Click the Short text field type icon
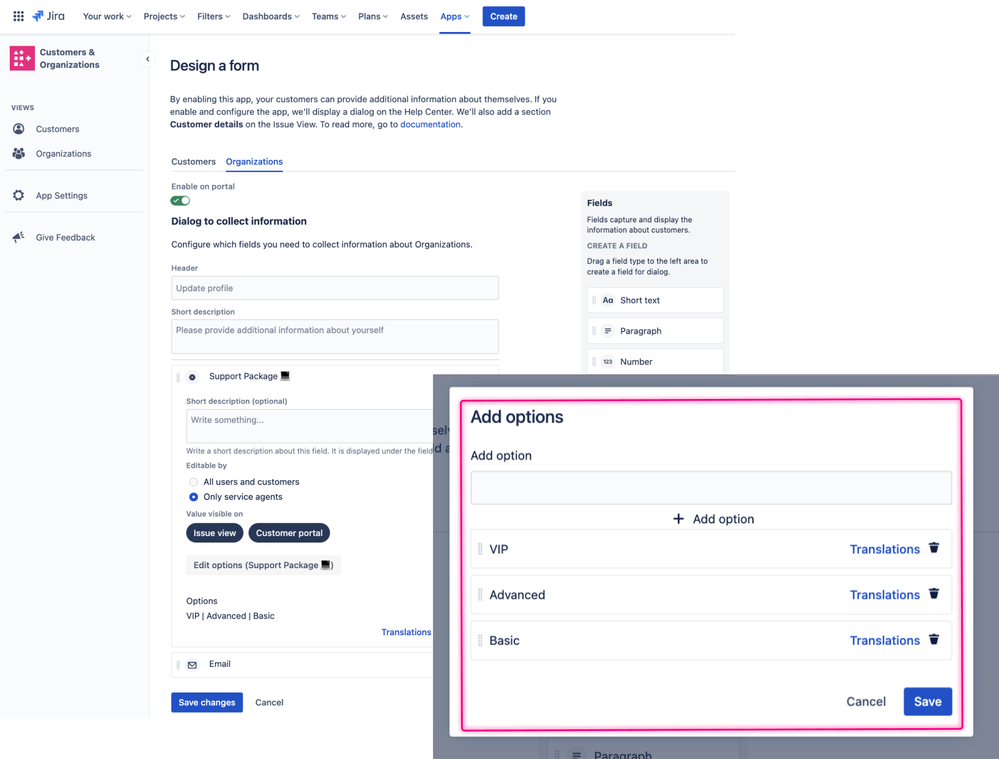 pyautogui.click(x=608, y=300)
